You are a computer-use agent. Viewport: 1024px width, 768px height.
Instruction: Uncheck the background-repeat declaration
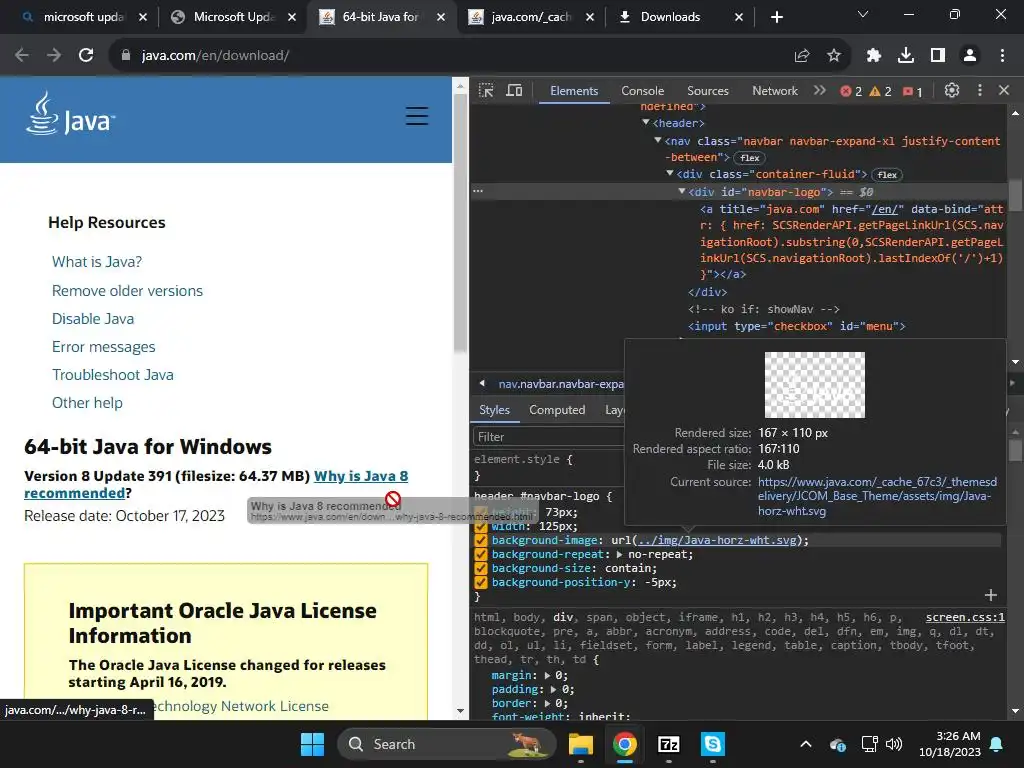click(x=481, y=554)
